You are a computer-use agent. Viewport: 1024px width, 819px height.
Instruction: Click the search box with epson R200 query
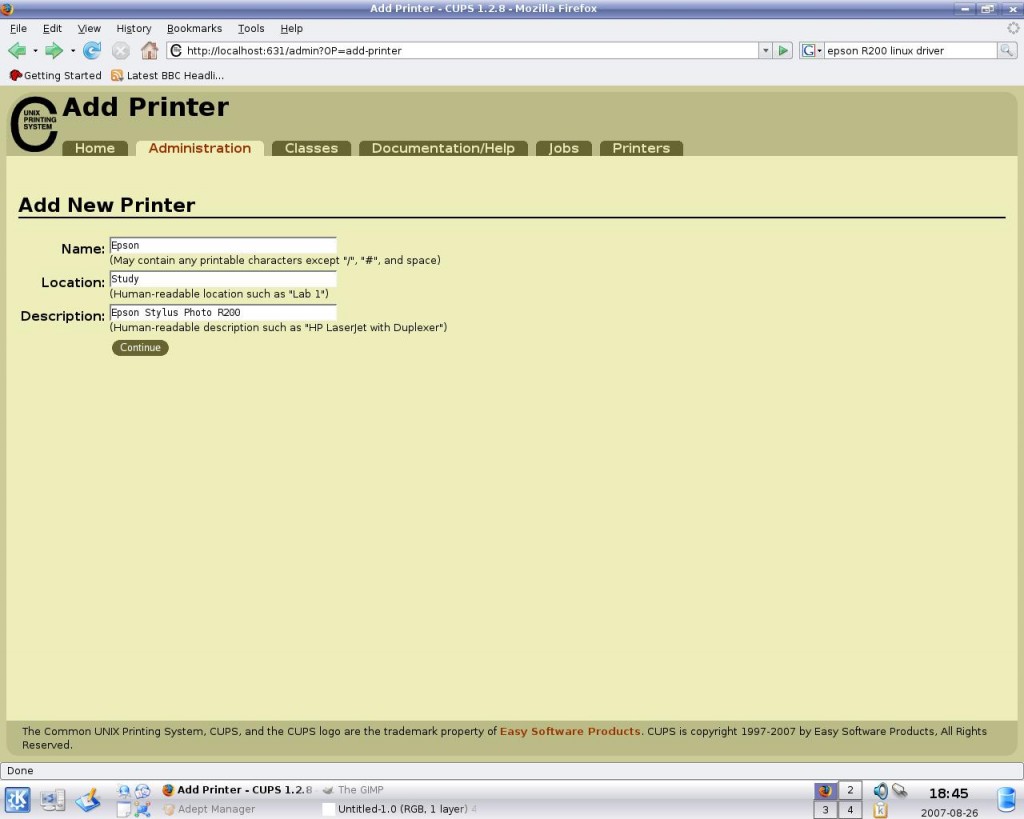pos(910,50)
